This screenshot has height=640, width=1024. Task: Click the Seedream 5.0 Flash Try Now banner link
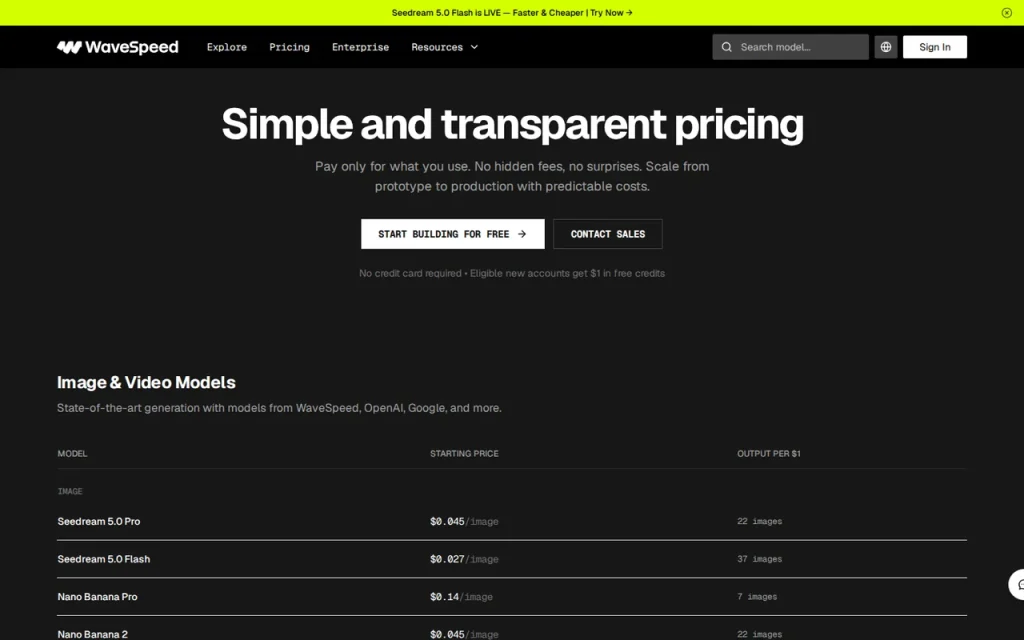tap(512, 12)
